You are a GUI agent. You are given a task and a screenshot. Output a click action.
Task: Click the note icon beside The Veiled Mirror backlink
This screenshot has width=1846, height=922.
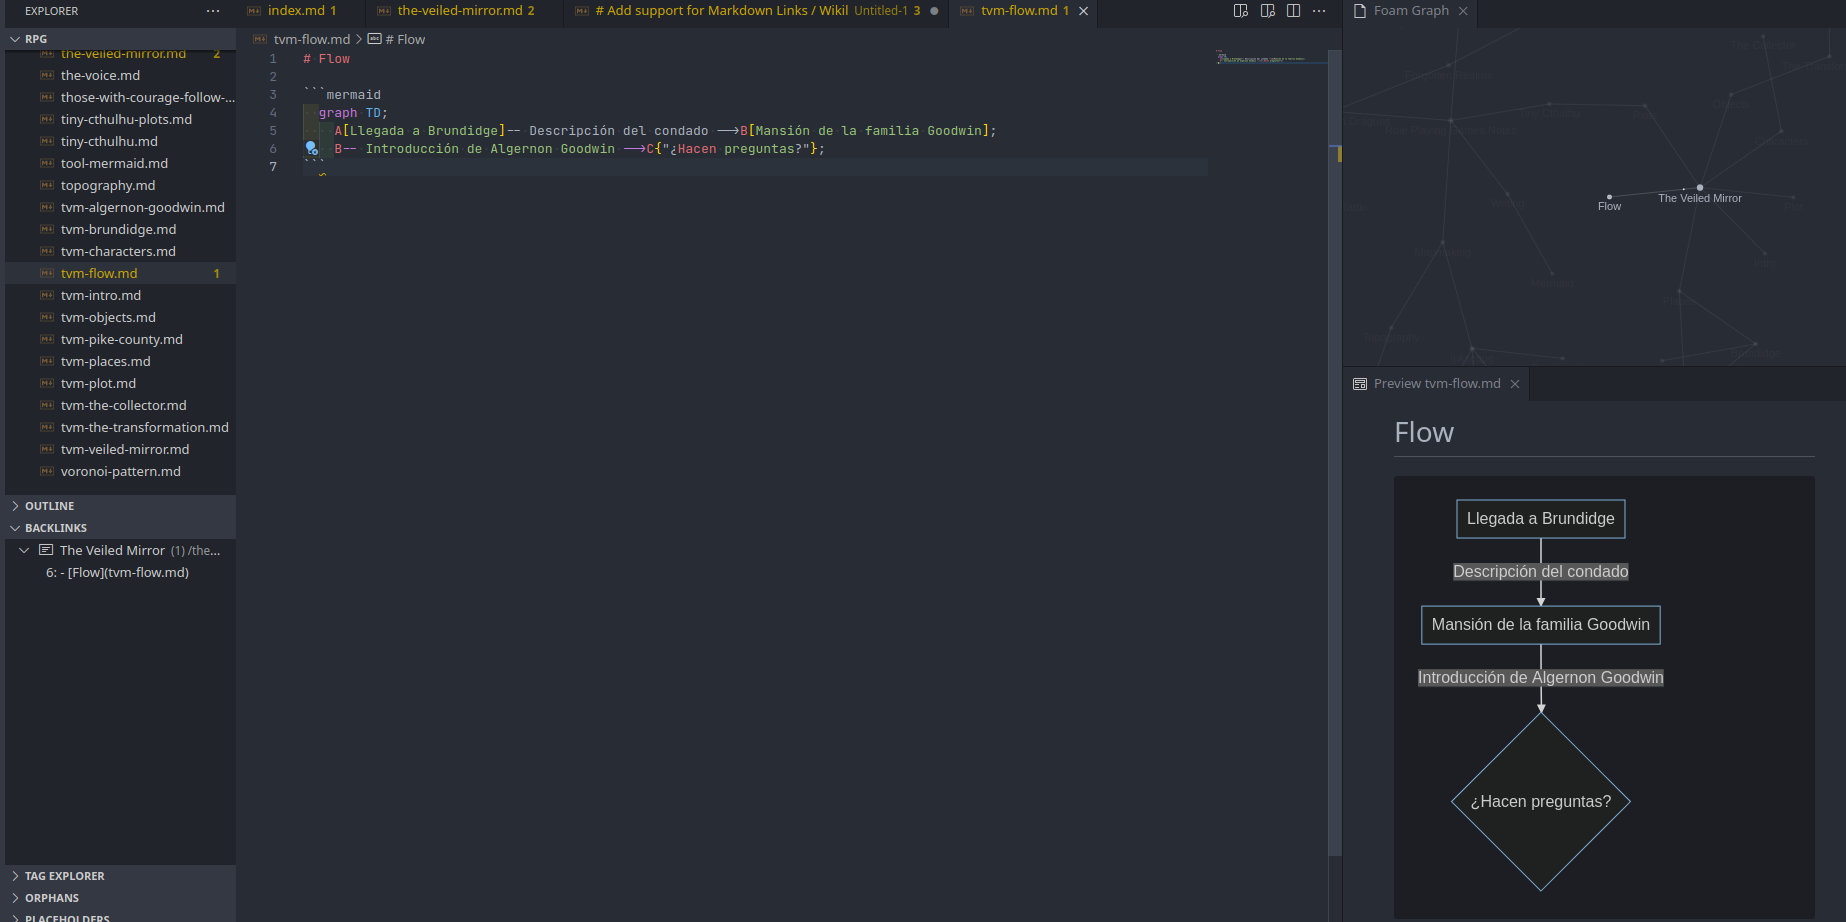tap(46, 549)
